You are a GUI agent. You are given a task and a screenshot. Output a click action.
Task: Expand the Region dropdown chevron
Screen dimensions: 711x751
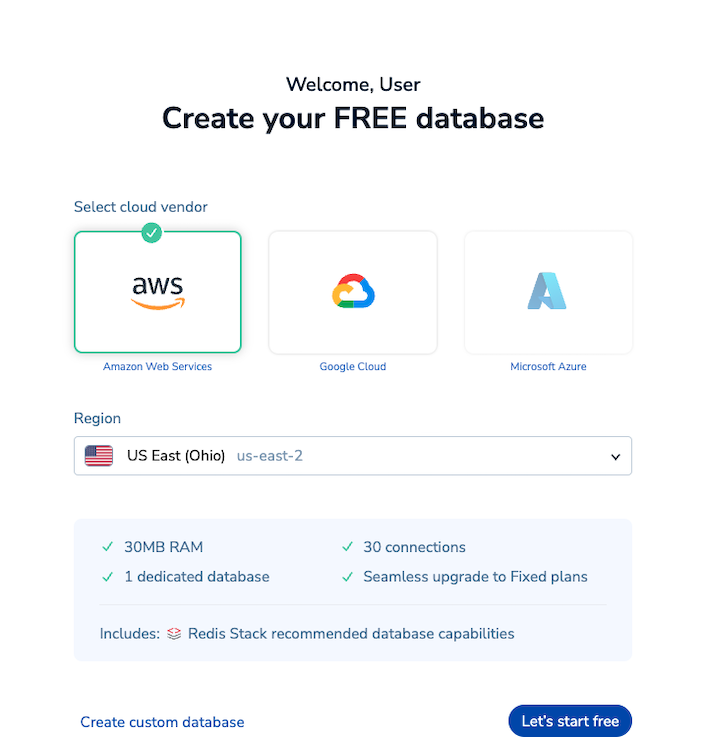point(616,457)
